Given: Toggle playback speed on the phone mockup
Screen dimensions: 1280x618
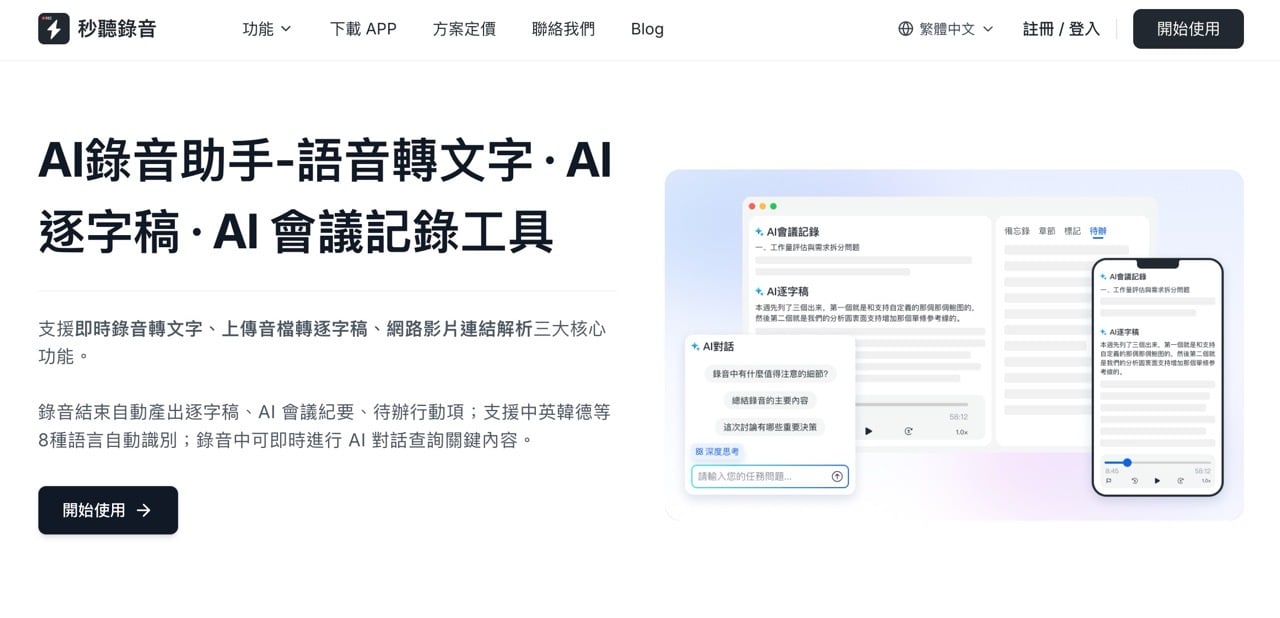Looking at the screenshot, I should (x=1205, y=480).
